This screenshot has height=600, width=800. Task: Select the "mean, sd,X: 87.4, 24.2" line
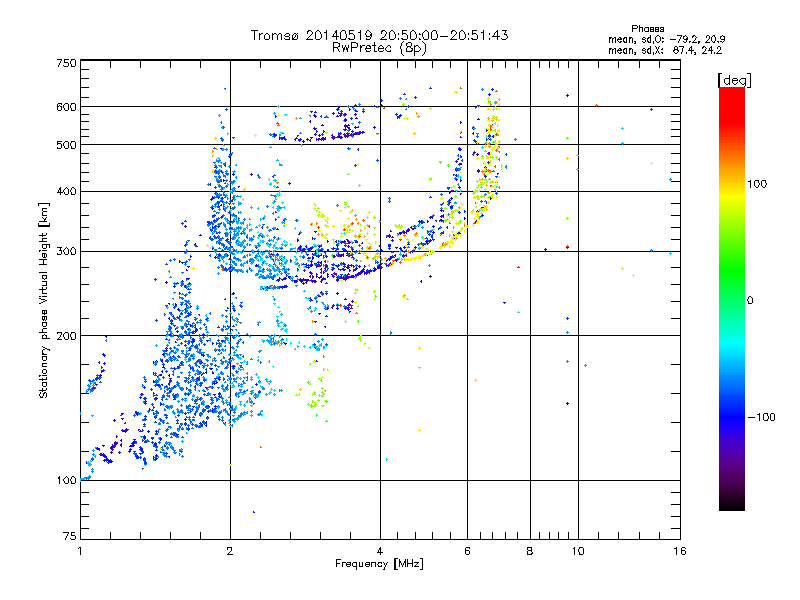pyautogui.click(x=665, y=51)
